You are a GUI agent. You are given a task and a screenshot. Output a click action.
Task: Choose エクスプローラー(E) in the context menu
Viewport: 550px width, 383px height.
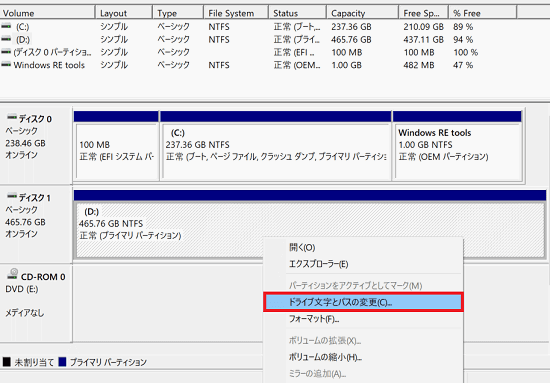click(363, 264)
